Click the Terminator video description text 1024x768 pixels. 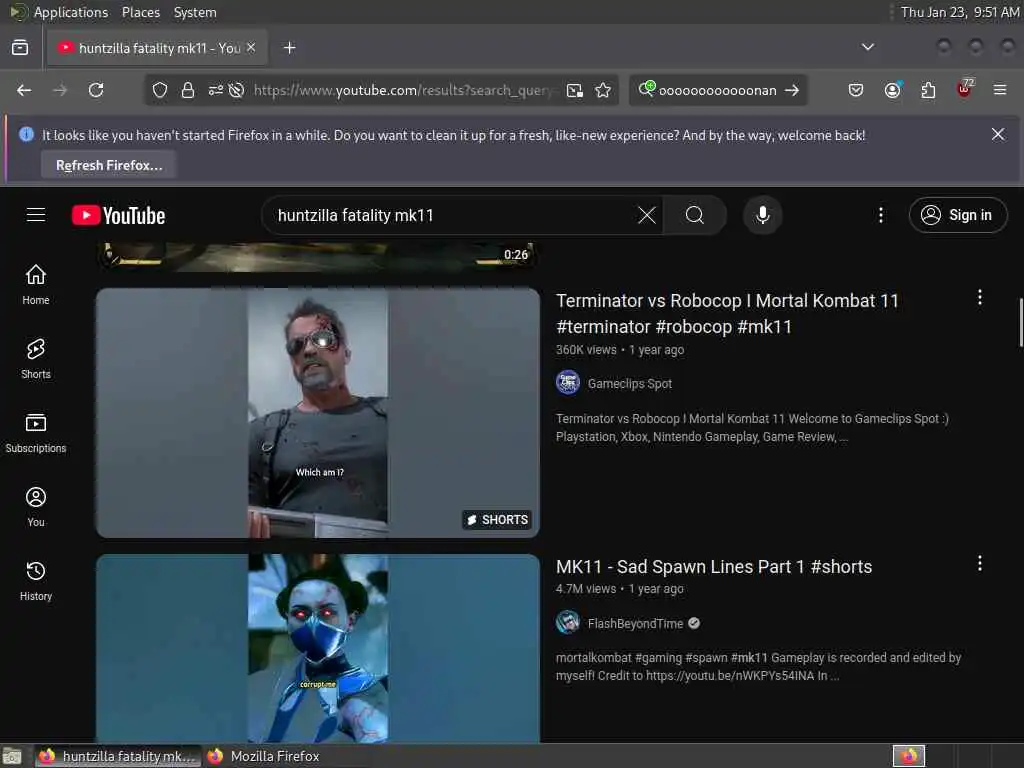click(x=752, y=428)
